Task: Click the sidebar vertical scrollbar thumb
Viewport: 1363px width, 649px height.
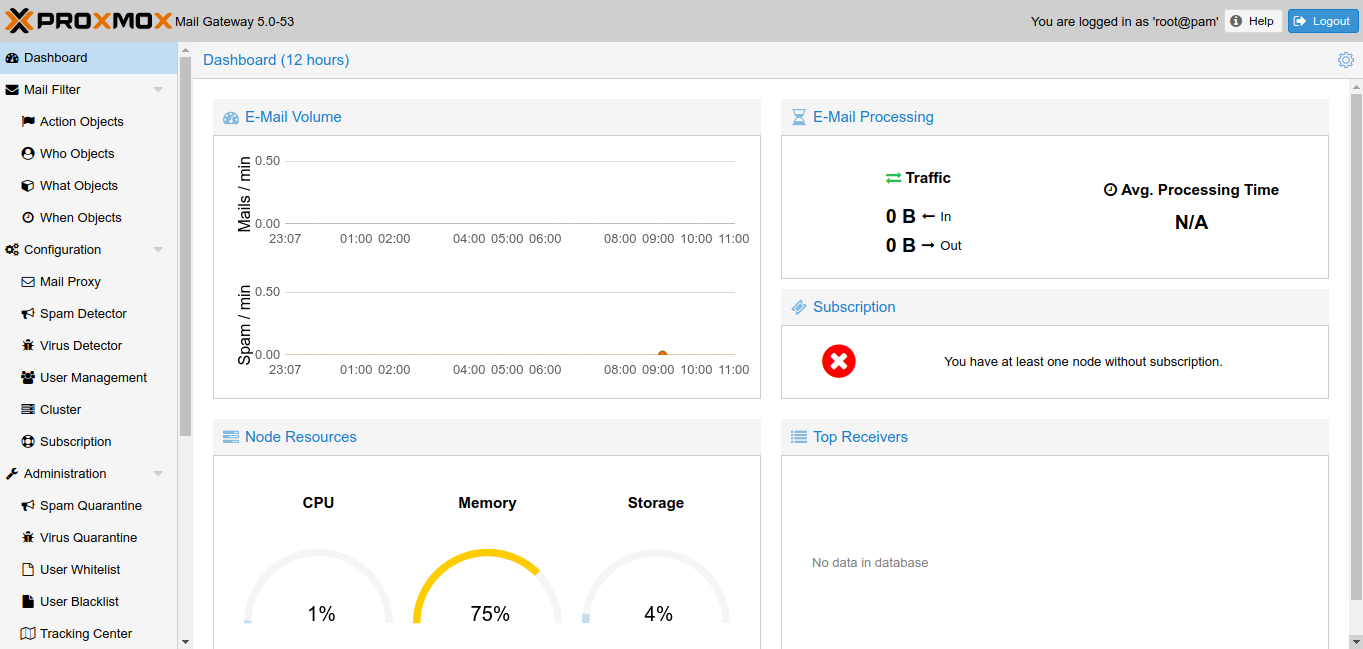Action: tap(185, 245)
